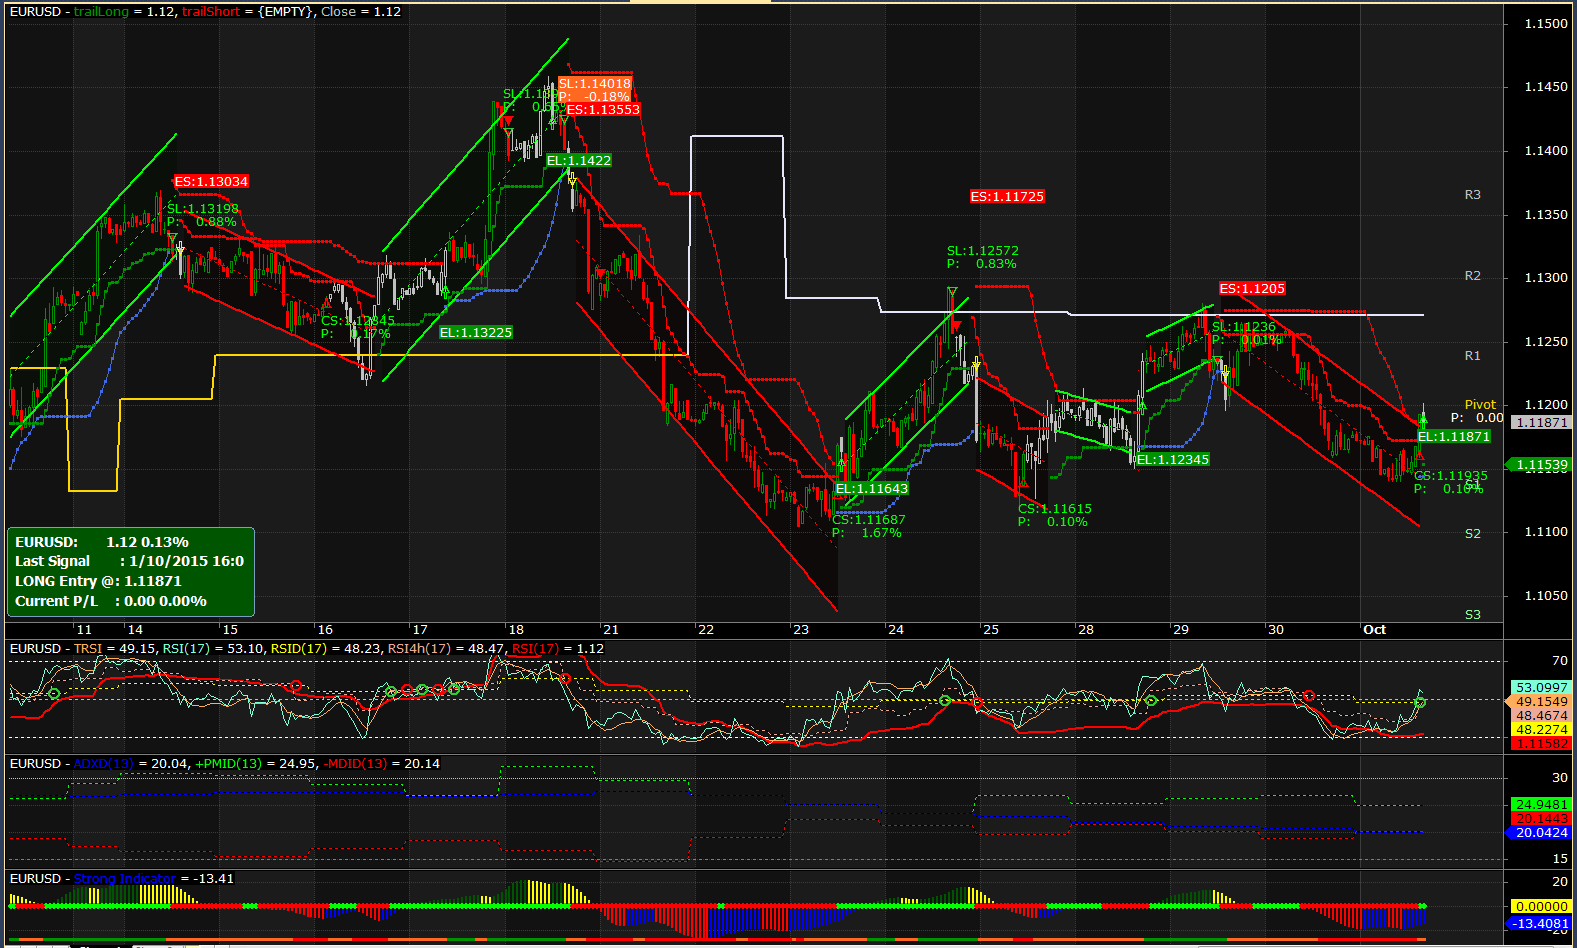Click the +PMID(13) indicator title label

228,763
